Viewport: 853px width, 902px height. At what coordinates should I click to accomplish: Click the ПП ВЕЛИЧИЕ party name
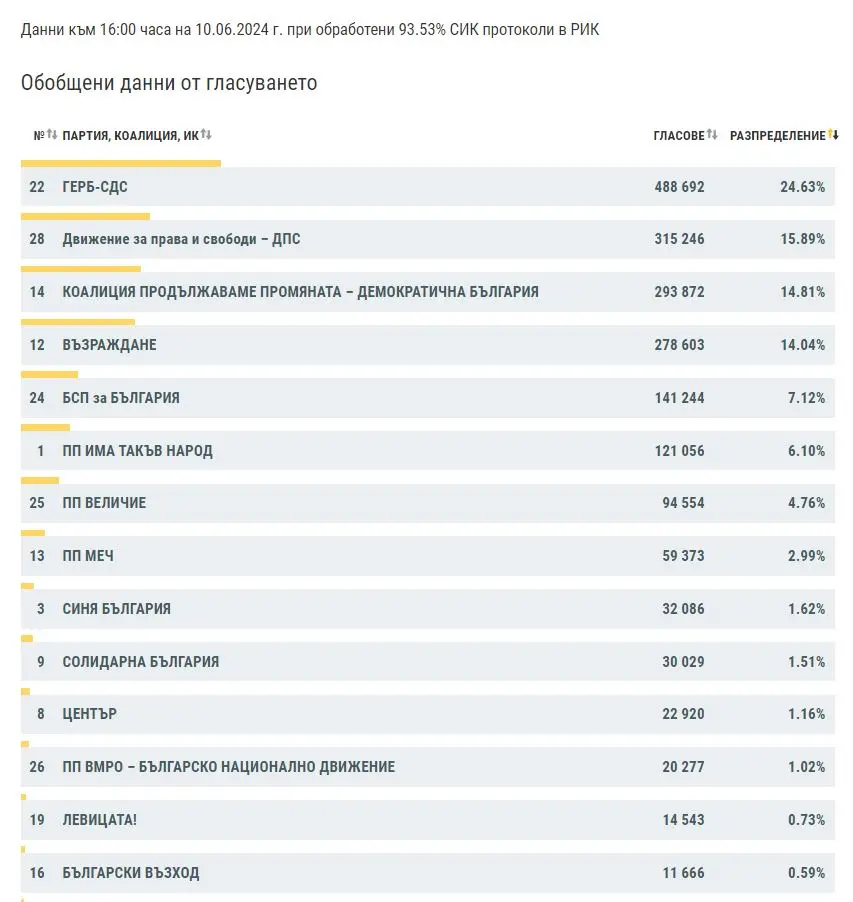point(104,503)
